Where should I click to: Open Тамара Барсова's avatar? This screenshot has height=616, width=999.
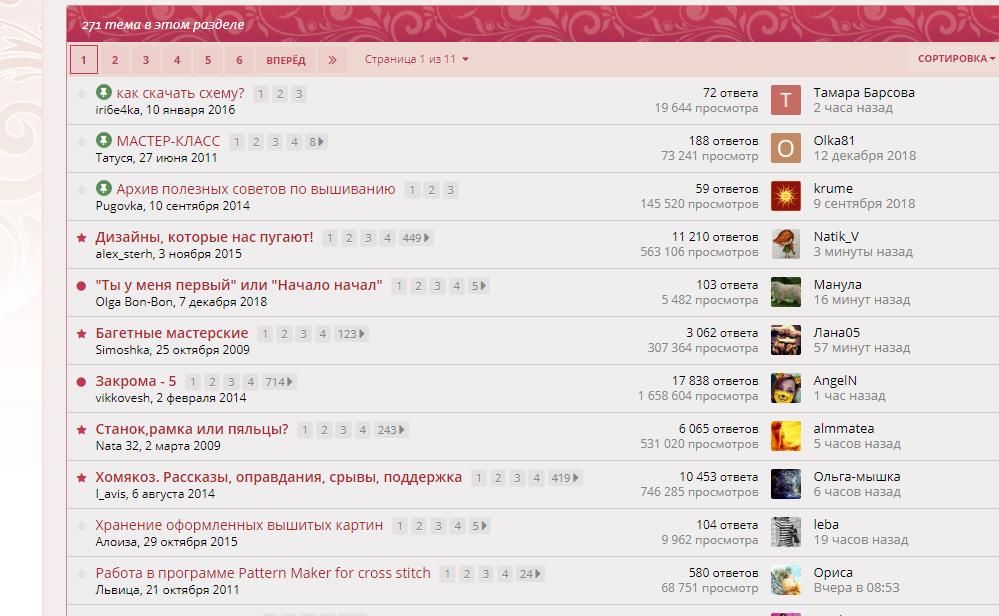coord(786,100)
